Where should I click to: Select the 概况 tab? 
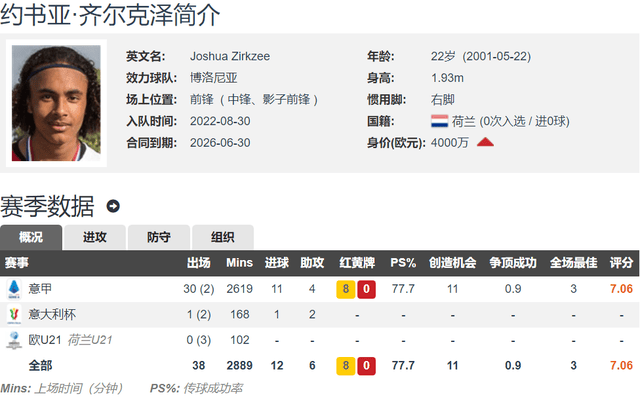point(31,237)
